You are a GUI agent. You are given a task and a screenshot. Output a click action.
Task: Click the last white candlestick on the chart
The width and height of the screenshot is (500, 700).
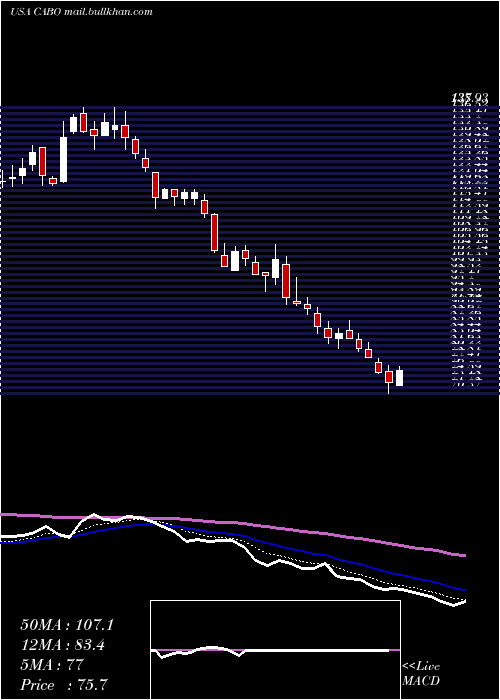click(x=400, y=377)
